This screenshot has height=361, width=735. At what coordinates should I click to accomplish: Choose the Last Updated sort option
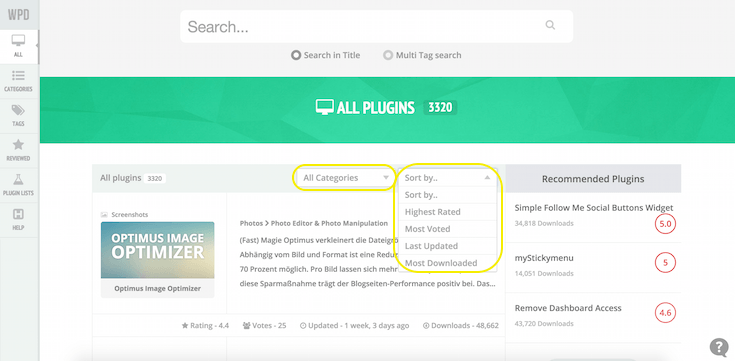(448, 246)
